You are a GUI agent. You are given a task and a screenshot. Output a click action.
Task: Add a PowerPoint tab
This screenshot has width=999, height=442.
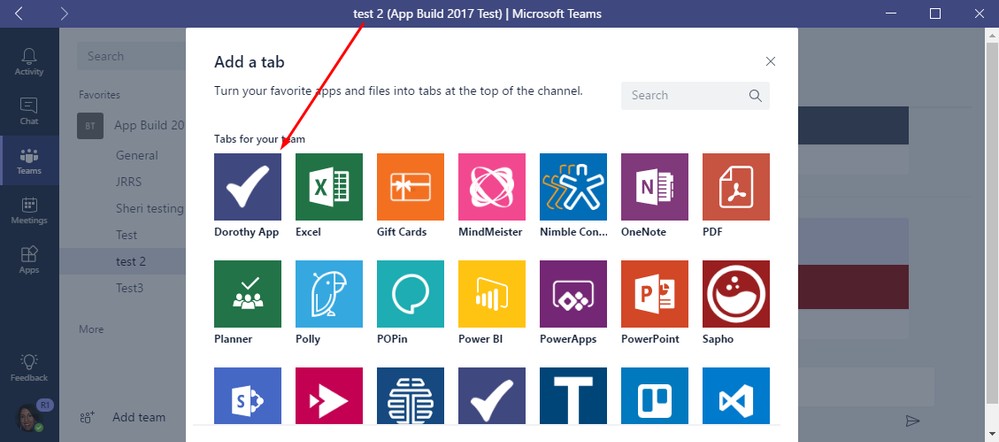(654, 294)
